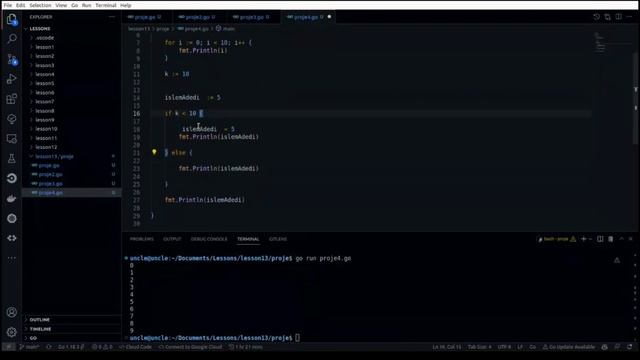Click the main breadcrumb symbol
This screenshot has width=640, height=360.
tap(225, 29)
